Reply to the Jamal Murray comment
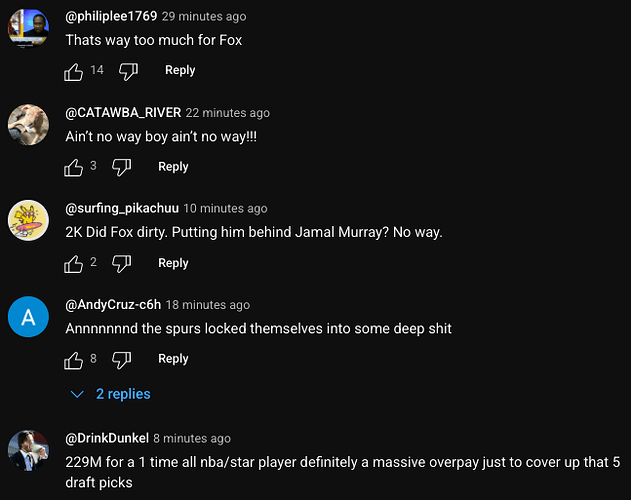The height and width of the screenshot is (500, 631). click(x=173, y=263)
